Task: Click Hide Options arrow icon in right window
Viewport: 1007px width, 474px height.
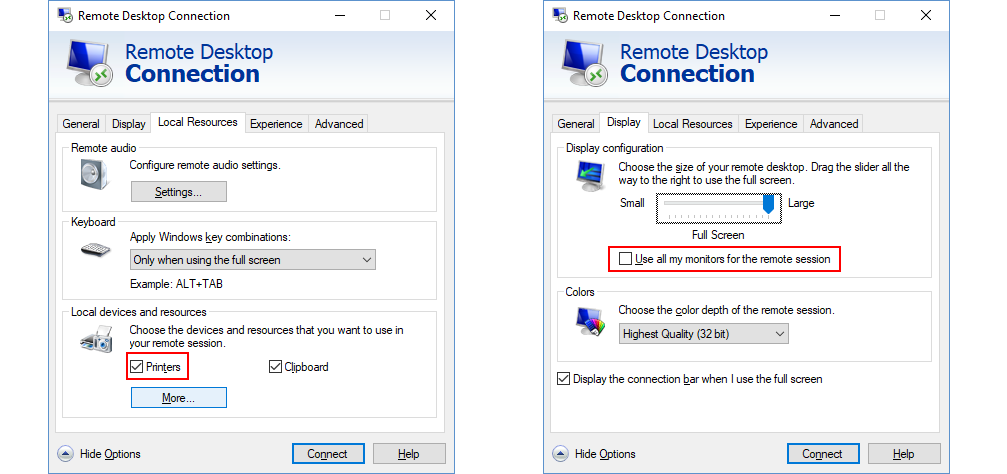Action: coord(561,454)
